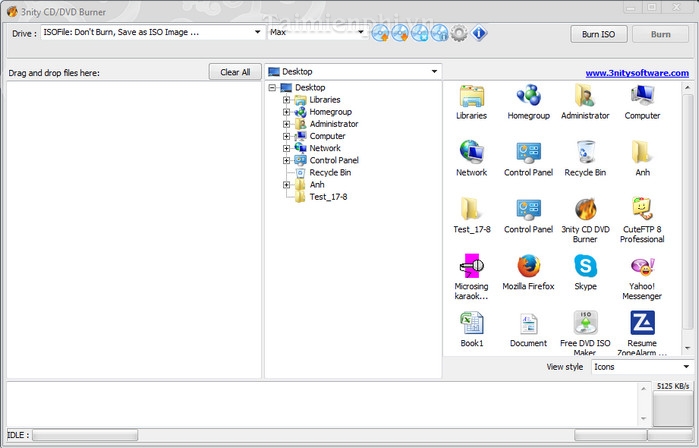
Task: Select Libraries in the folder tree
Action: pyautogui.click(x=325, y=100)
